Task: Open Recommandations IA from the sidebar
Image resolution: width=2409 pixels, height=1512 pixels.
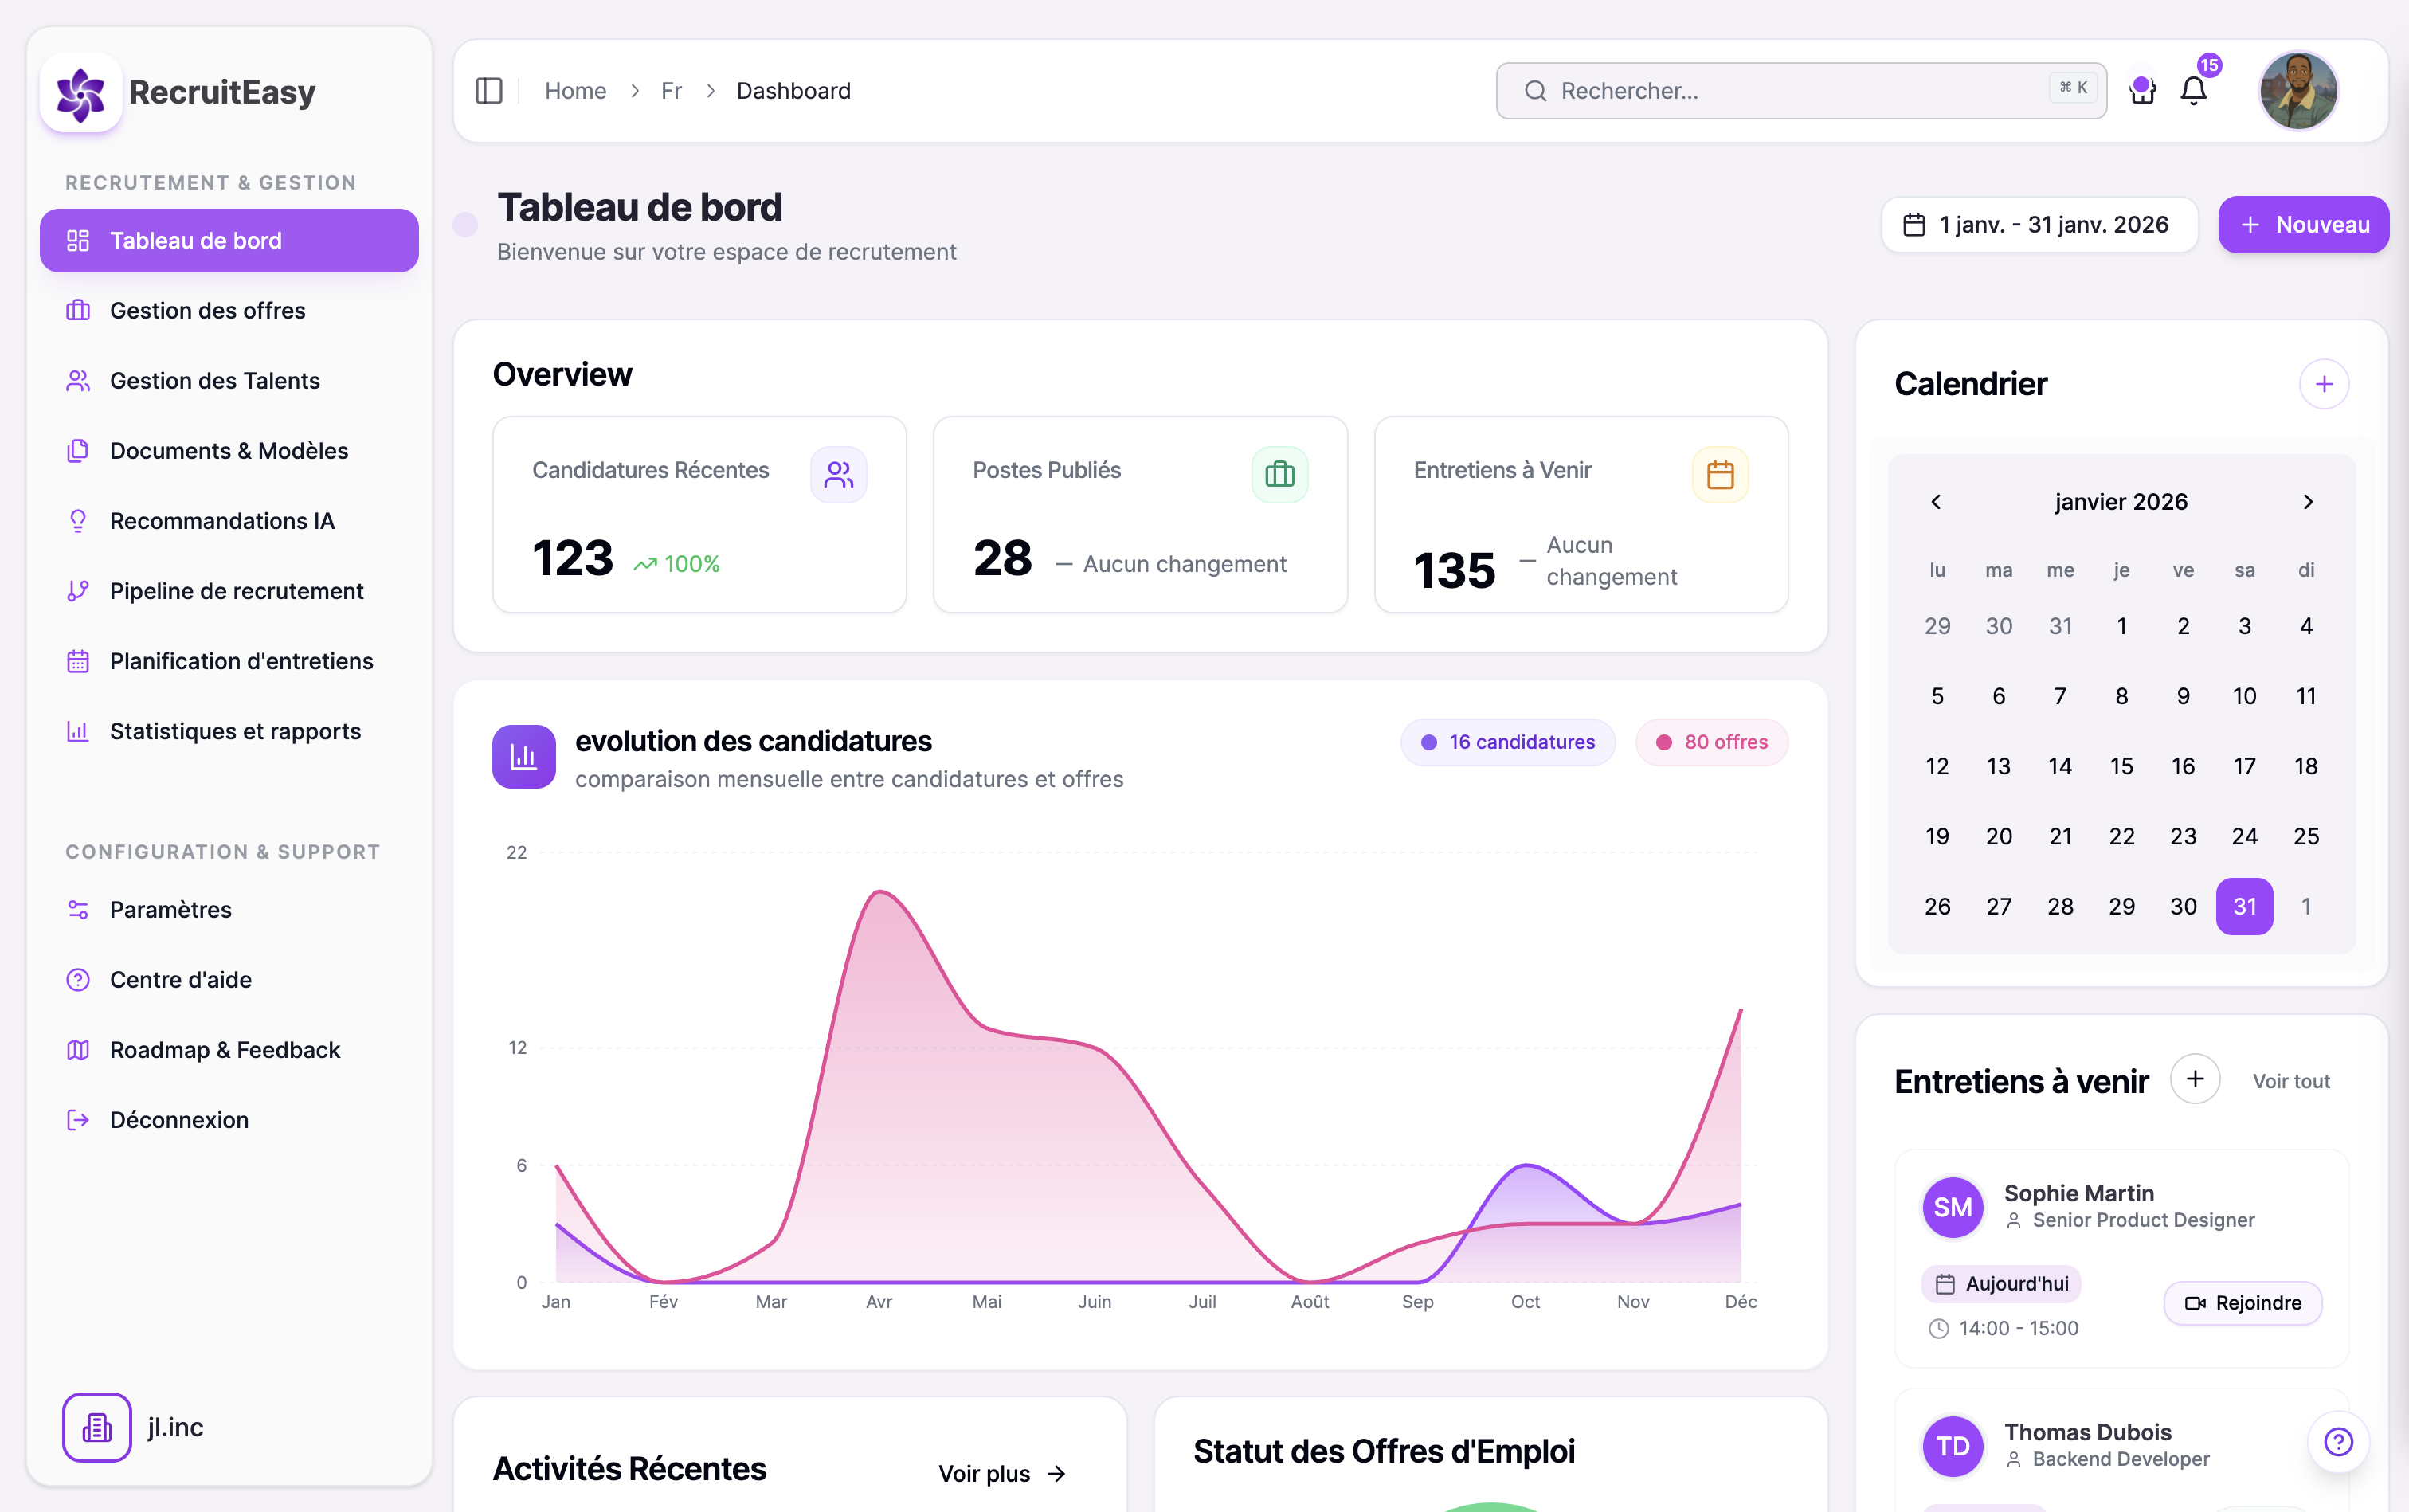Action: tap(222, 520)
